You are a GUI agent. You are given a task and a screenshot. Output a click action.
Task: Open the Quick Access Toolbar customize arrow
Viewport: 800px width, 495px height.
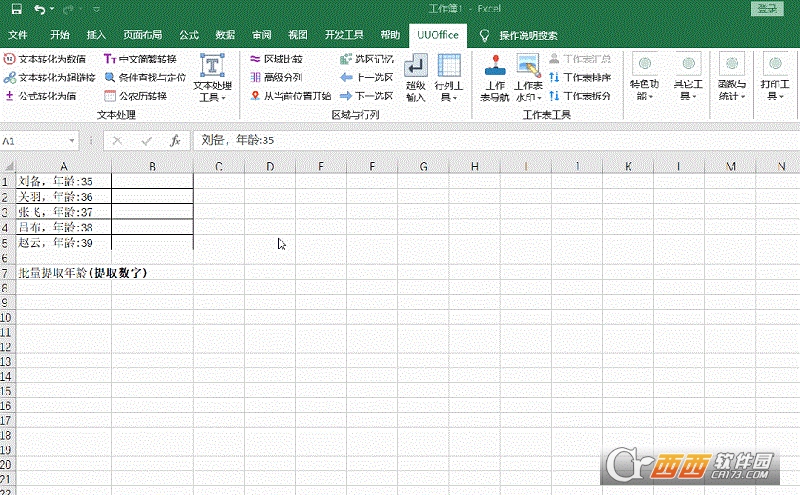point(96,9)
